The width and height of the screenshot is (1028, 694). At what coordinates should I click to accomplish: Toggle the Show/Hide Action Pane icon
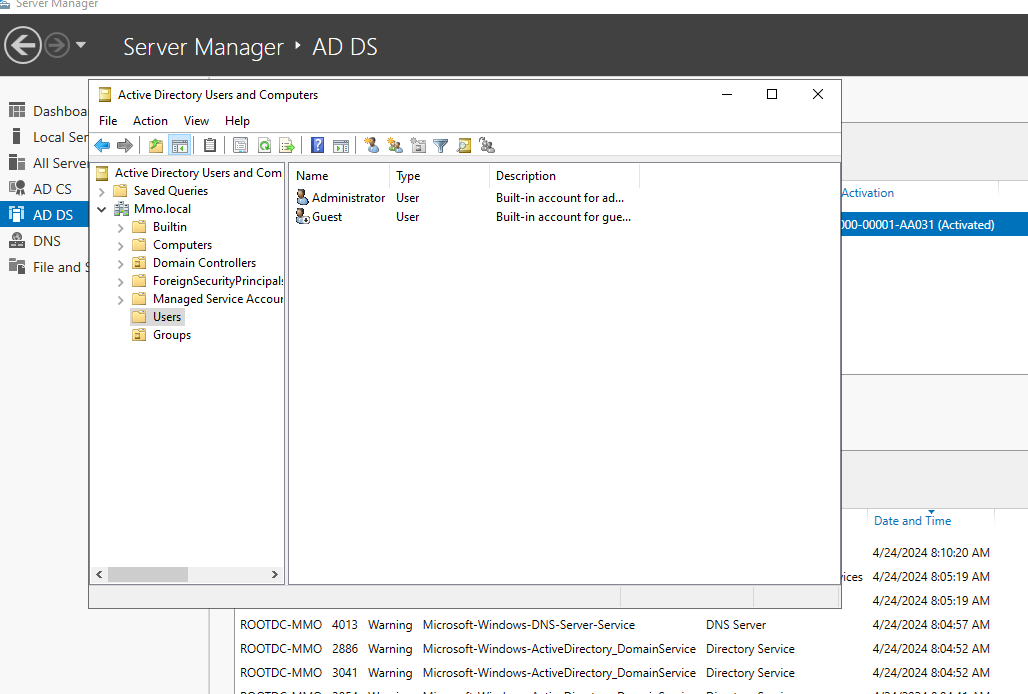[x=341, y=145]
